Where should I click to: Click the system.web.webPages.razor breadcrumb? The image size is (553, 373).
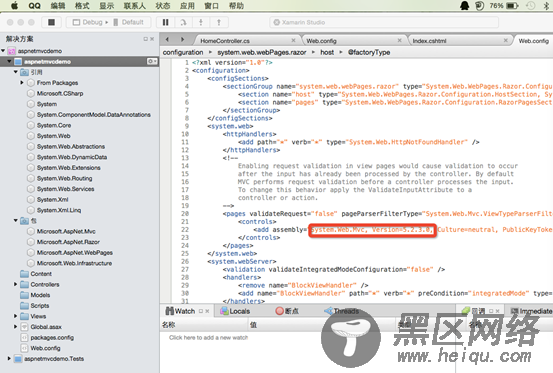pyautogui.click(x=262, y=52)
